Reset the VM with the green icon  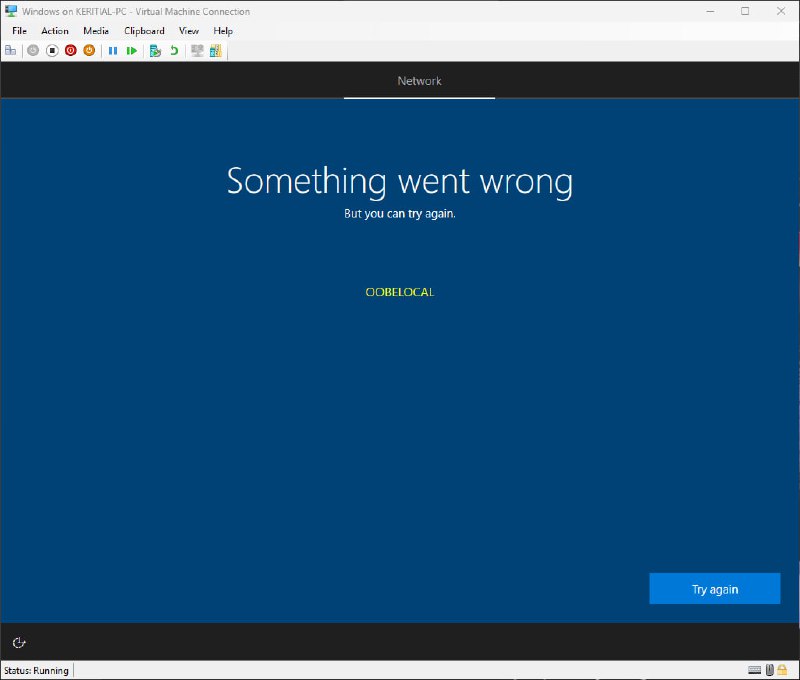tap(131, 50)
